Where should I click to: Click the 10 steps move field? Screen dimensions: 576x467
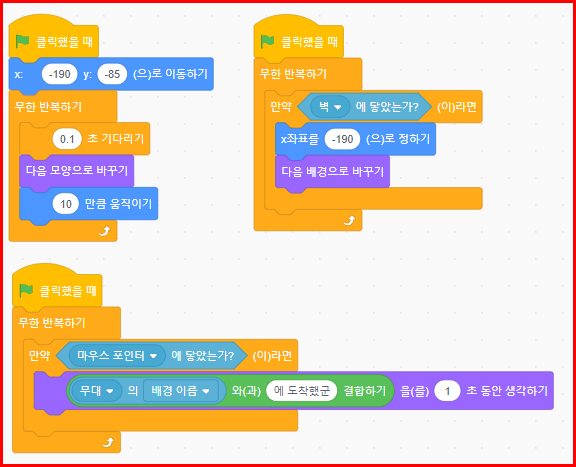pyautogui.click(x=66, y=204)
